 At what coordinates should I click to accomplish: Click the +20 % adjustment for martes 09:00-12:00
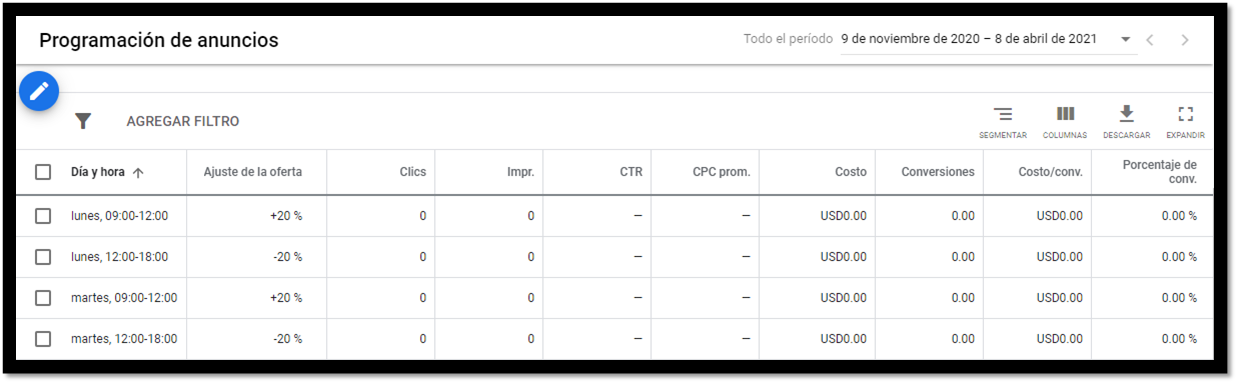pos(286,298)
